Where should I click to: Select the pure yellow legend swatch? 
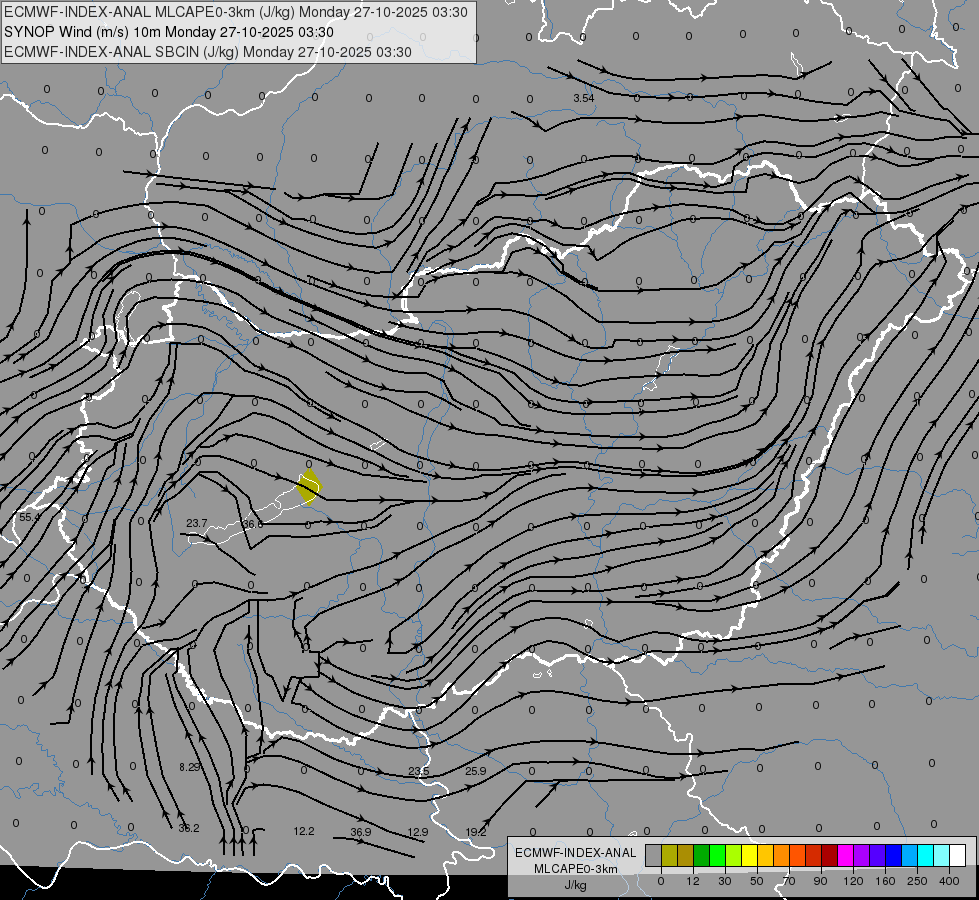749,855
